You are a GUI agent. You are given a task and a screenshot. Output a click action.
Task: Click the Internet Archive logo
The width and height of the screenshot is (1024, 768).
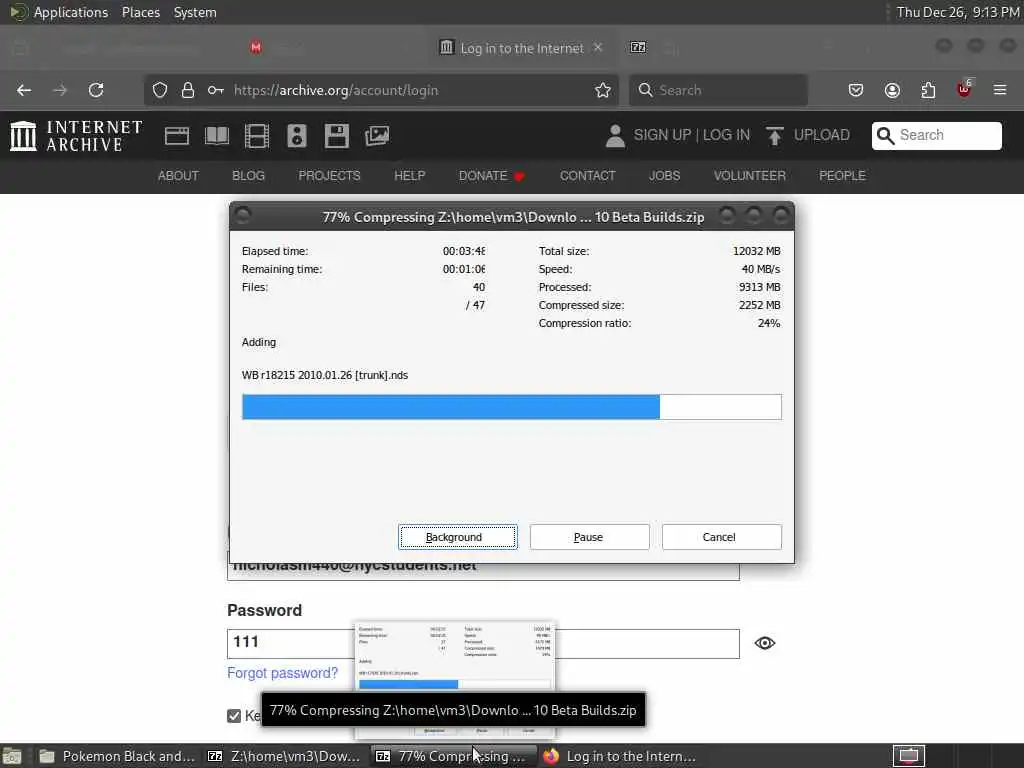coord(76,136)
